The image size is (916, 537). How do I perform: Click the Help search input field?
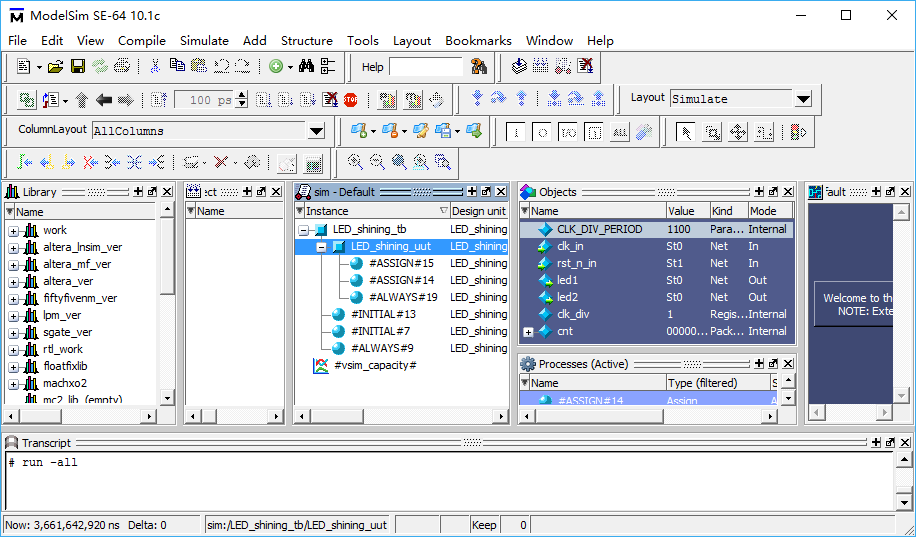pyautogui.click(x=426, y=67)
